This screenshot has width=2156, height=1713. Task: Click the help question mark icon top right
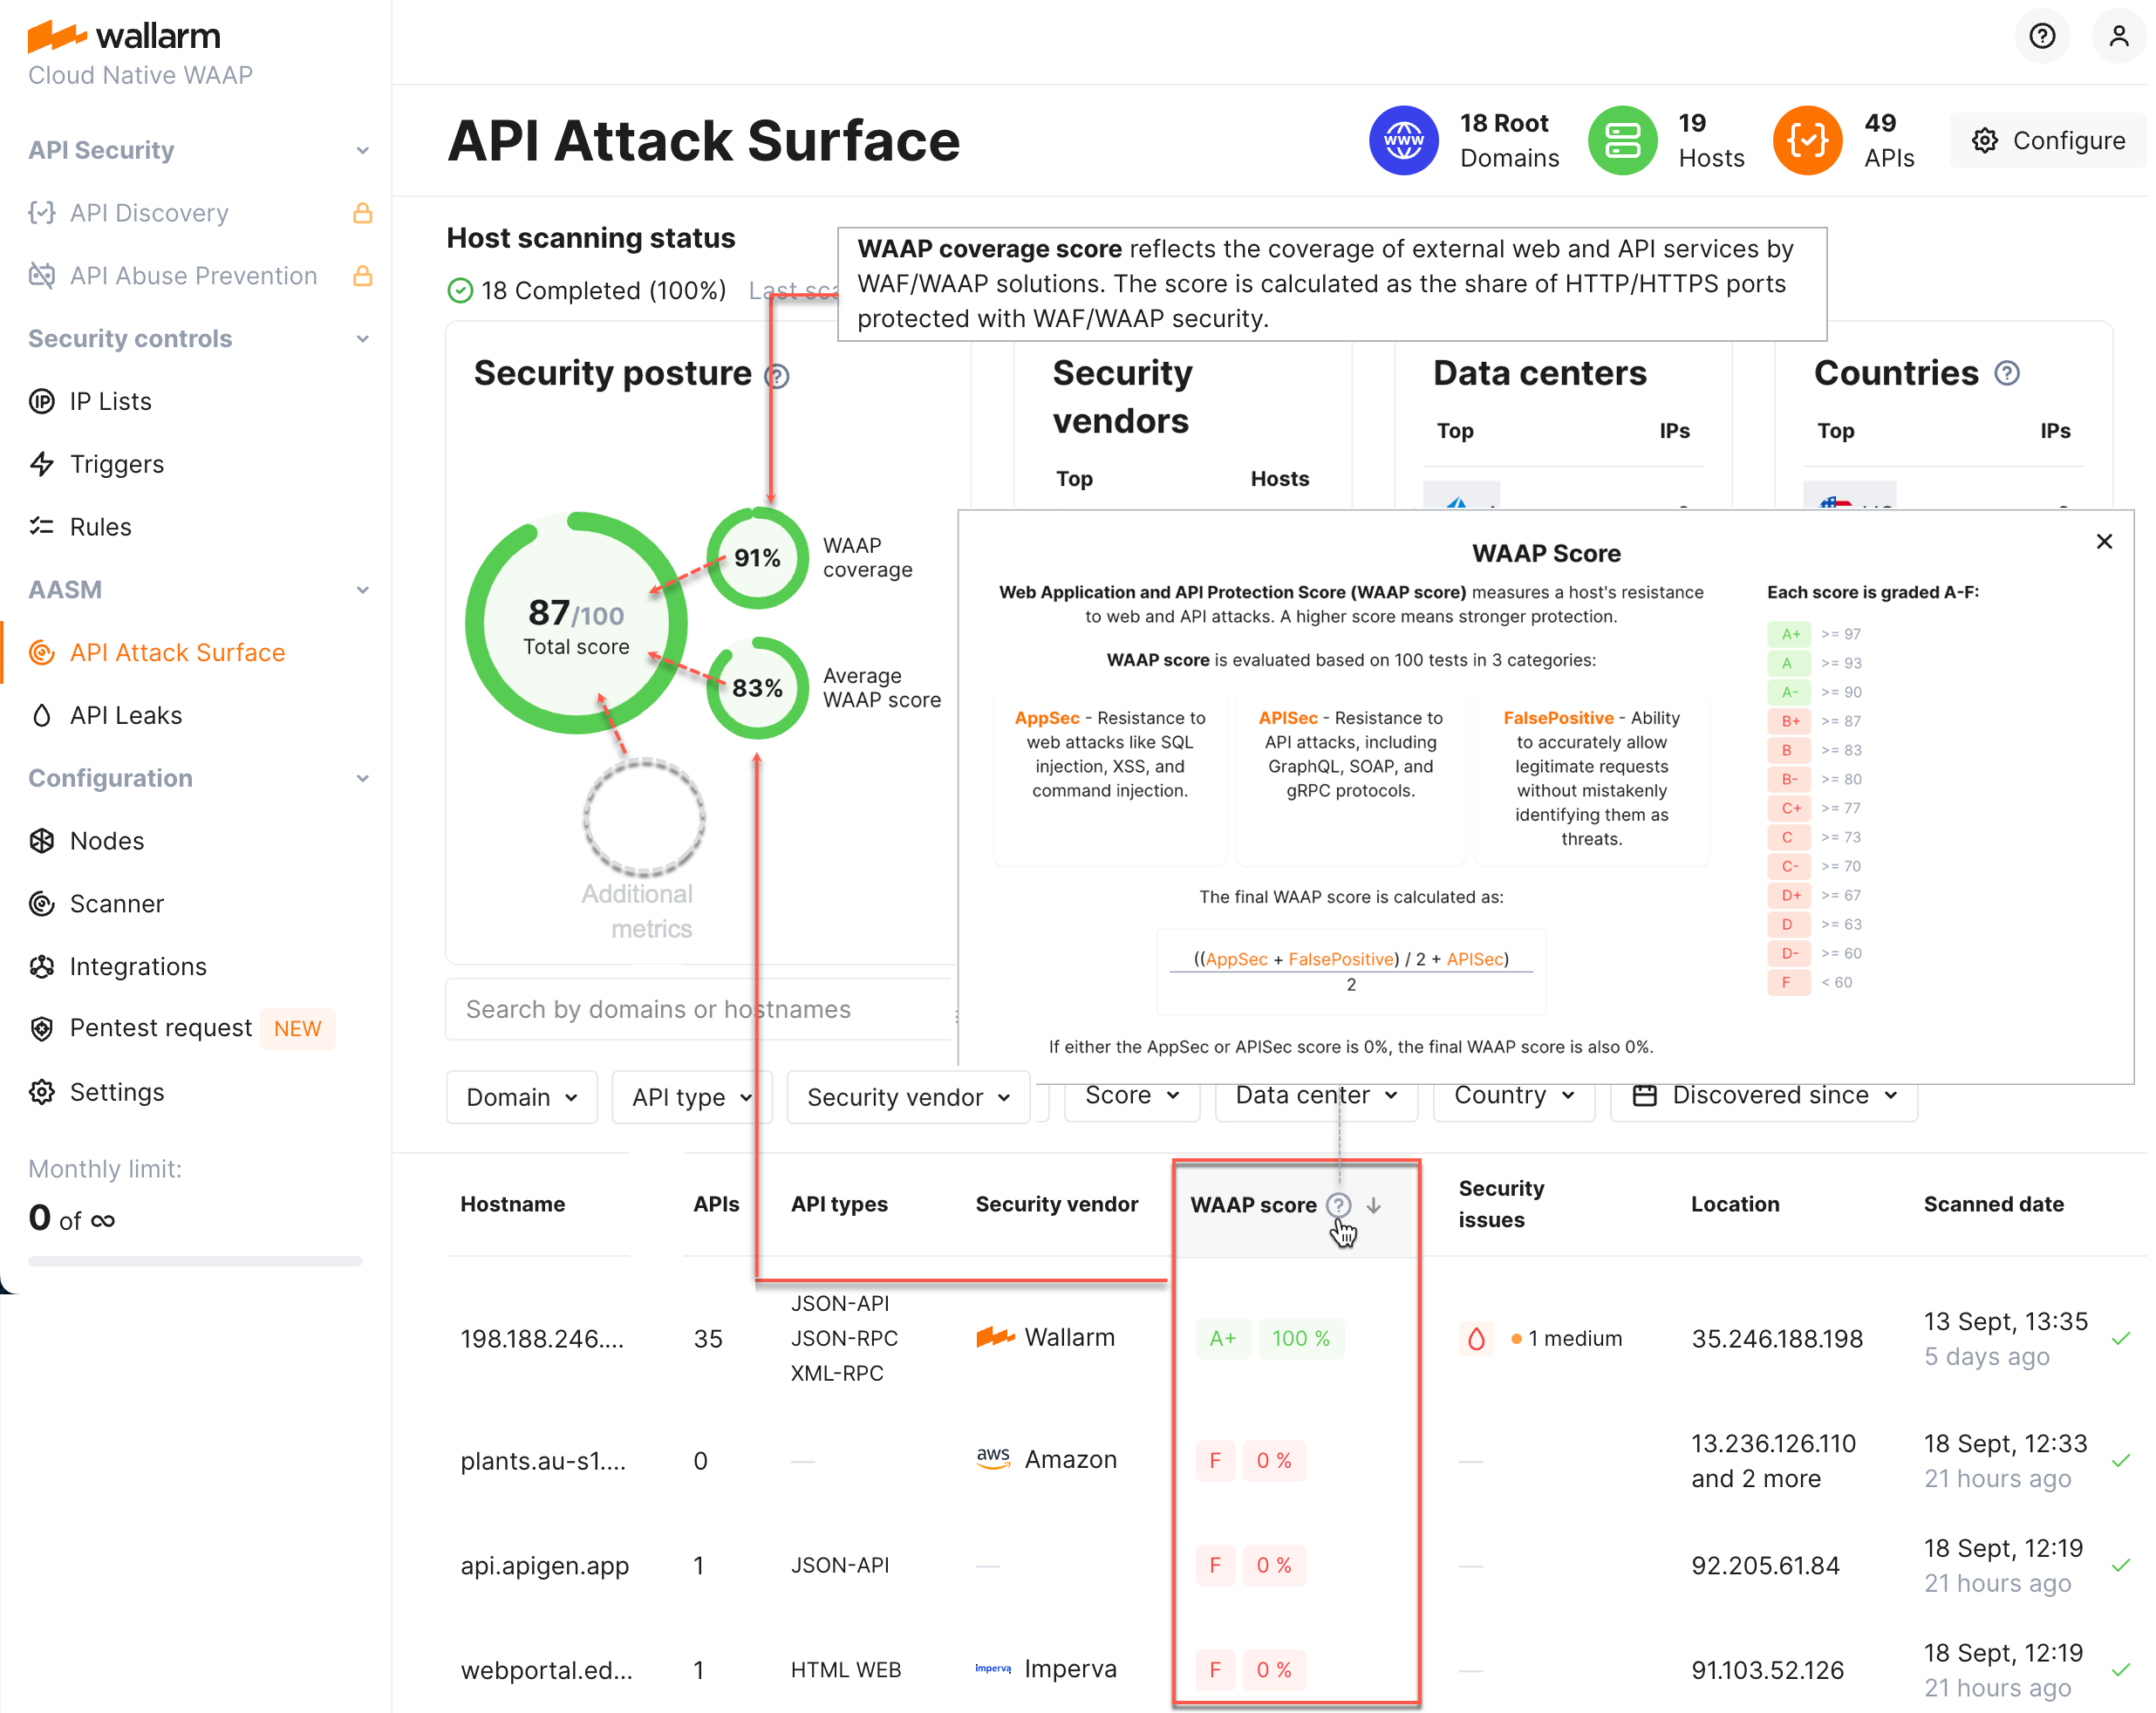click(x=2042, y=36)
